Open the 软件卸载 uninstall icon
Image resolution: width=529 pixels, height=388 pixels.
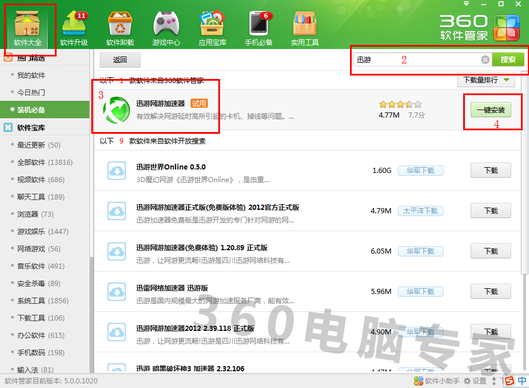[x=120, y=28]
